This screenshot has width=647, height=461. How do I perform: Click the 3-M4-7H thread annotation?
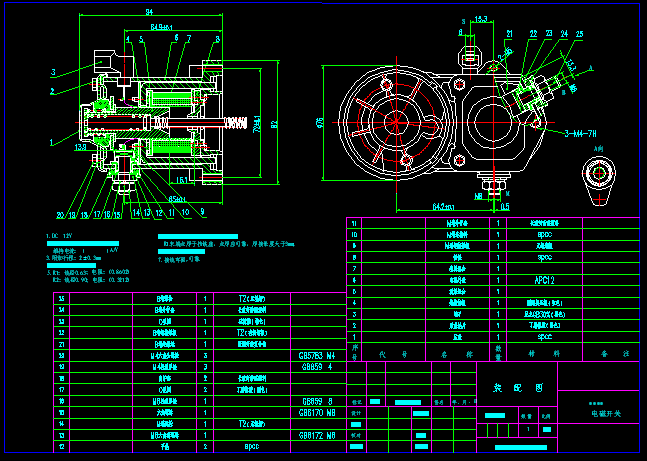click(581, 132)
